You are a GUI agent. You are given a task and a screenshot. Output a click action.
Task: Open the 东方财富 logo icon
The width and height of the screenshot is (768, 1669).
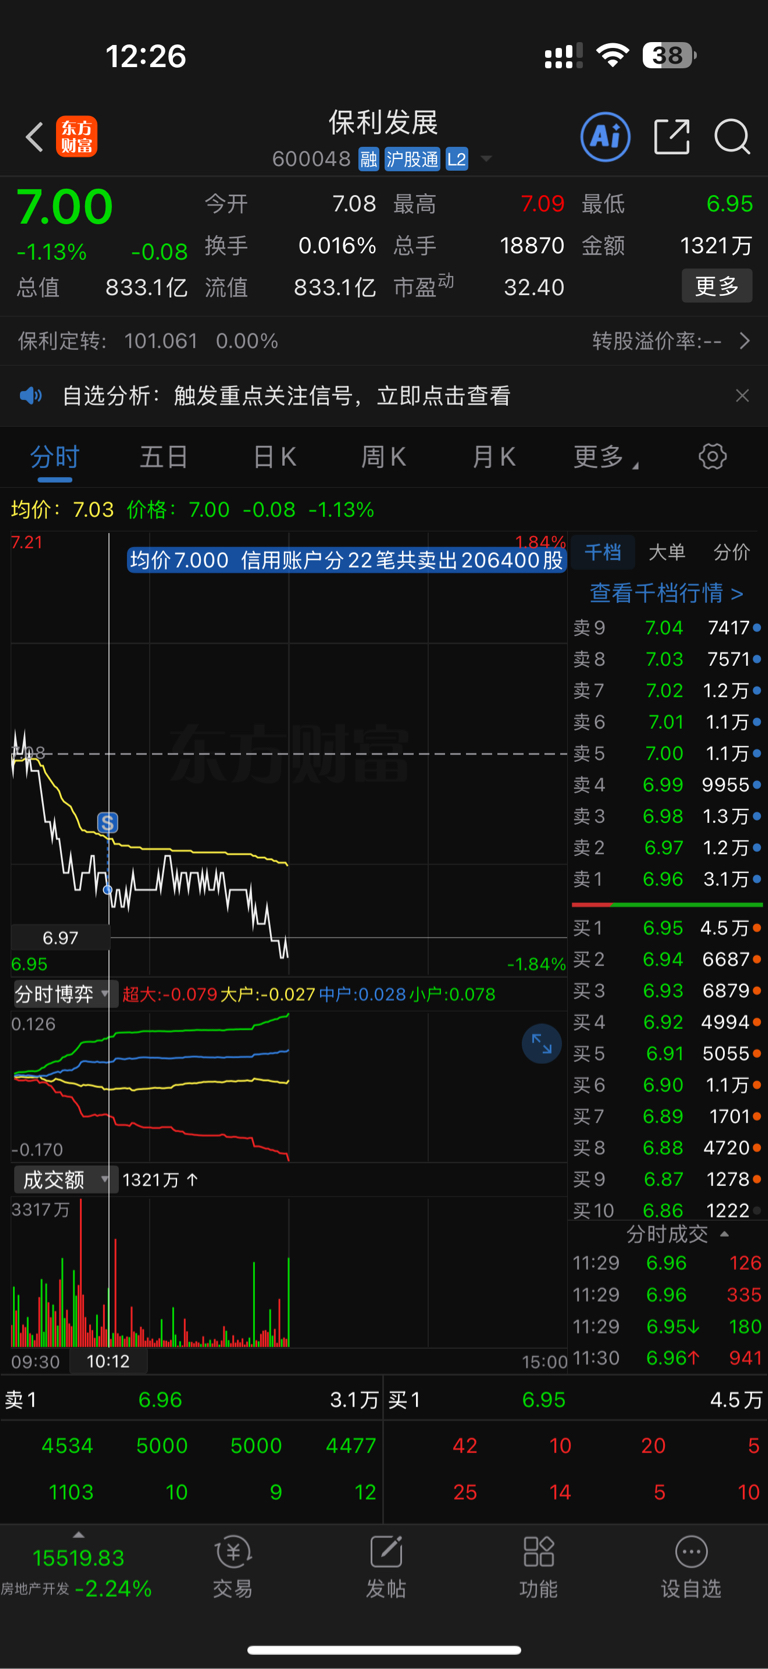(77, 136)
